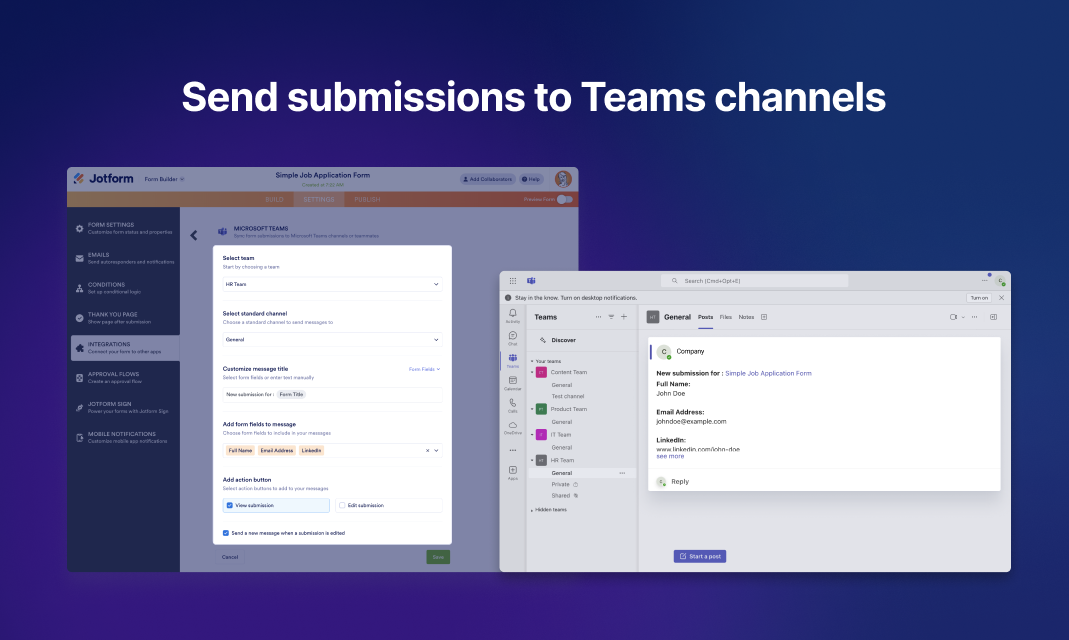This screenshot has height=640, width=1069.
Task: Collapse the Product Team tree
Action: coord(532,410)
